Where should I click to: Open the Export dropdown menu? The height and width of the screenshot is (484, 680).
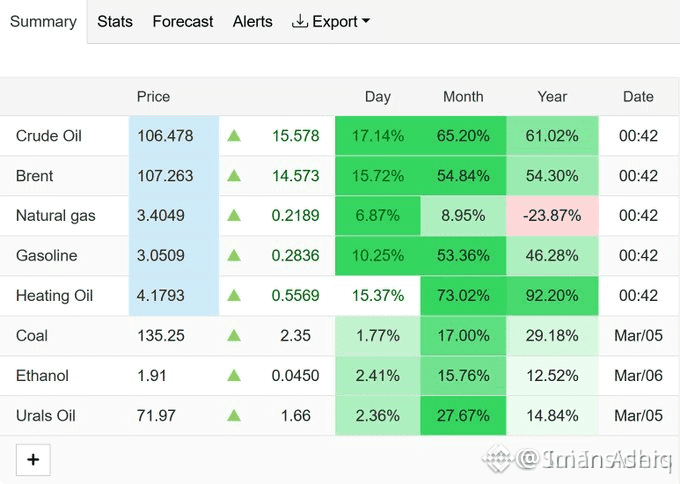click(331, 21)
